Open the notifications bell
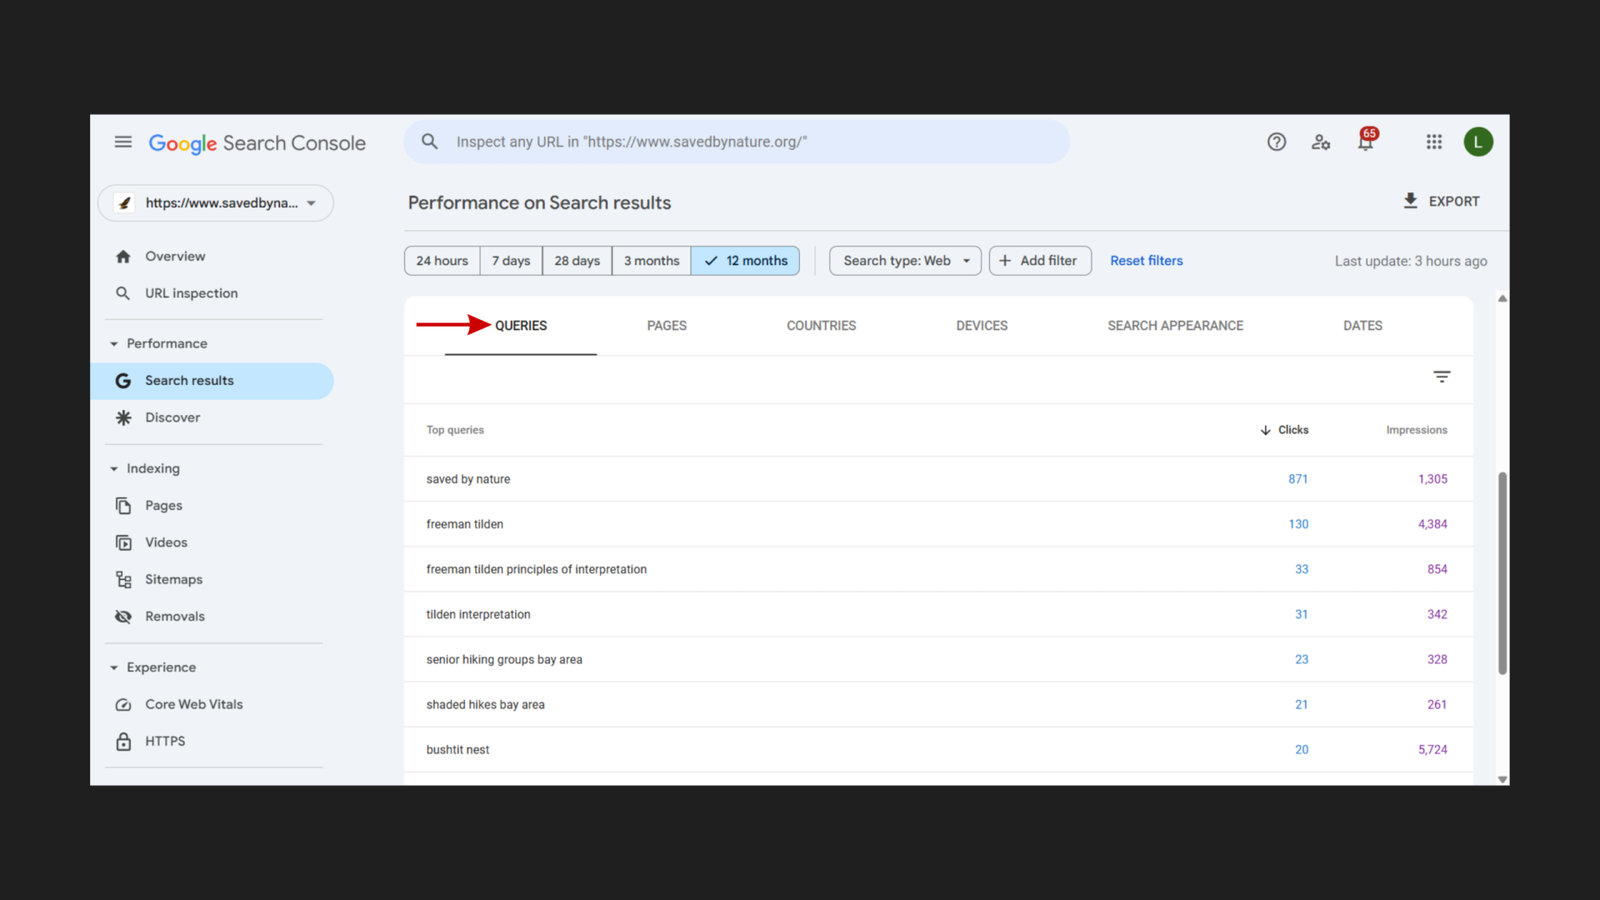Screen dimensions: 1600x900 pyautogui.click(x=1365, y=143)
